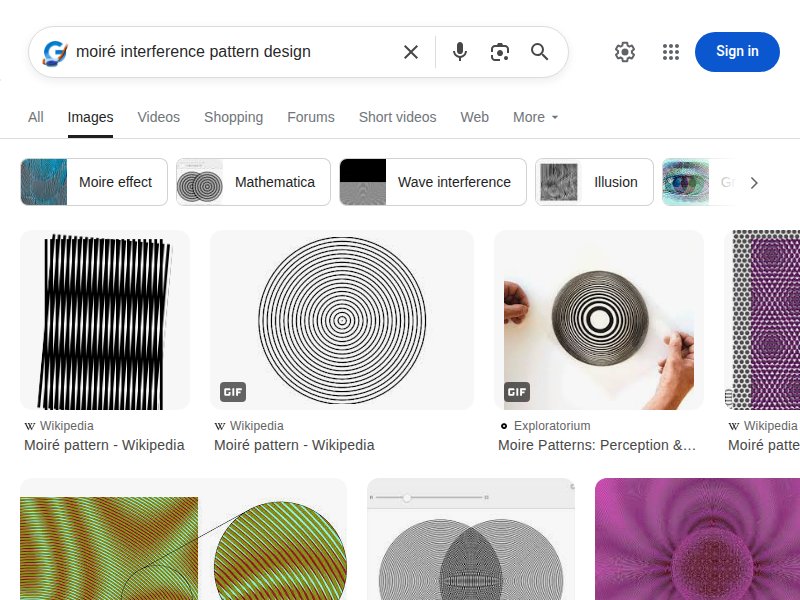Image resolution: width=800 pixels, height=600 pixels.
Task: Click the search magnifying glass icon
Action: (540, 52)
